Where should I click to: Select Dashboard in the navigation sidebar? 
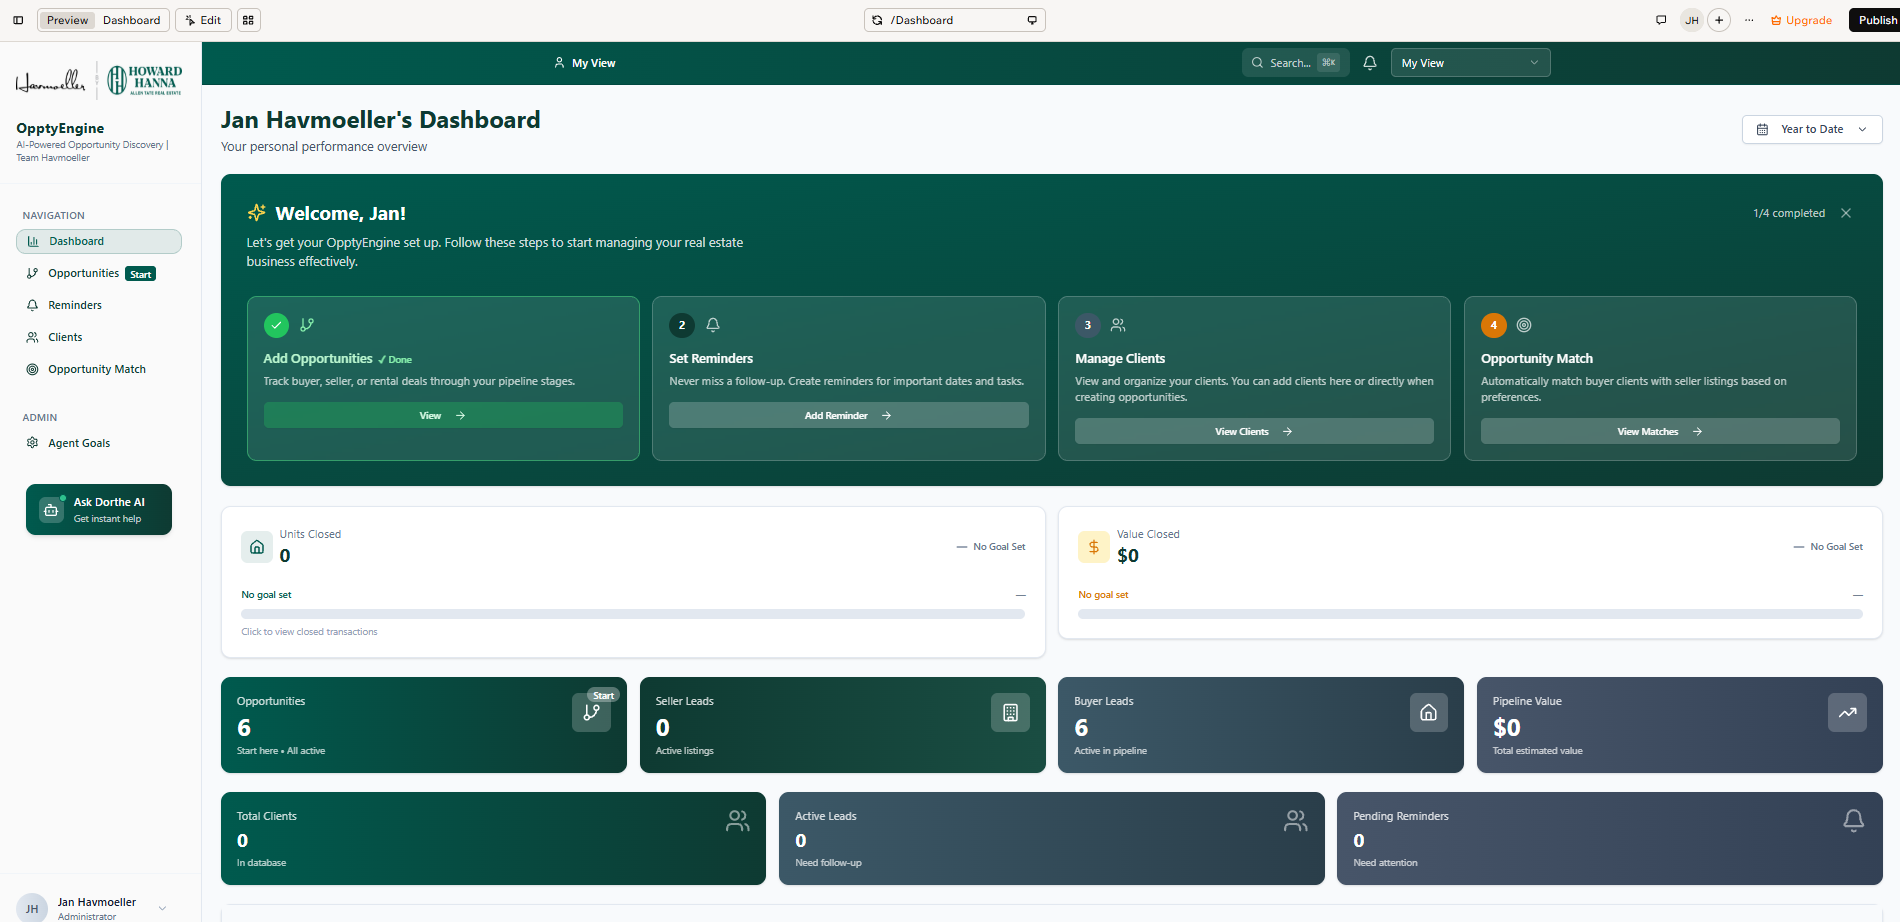pos(99,241)
